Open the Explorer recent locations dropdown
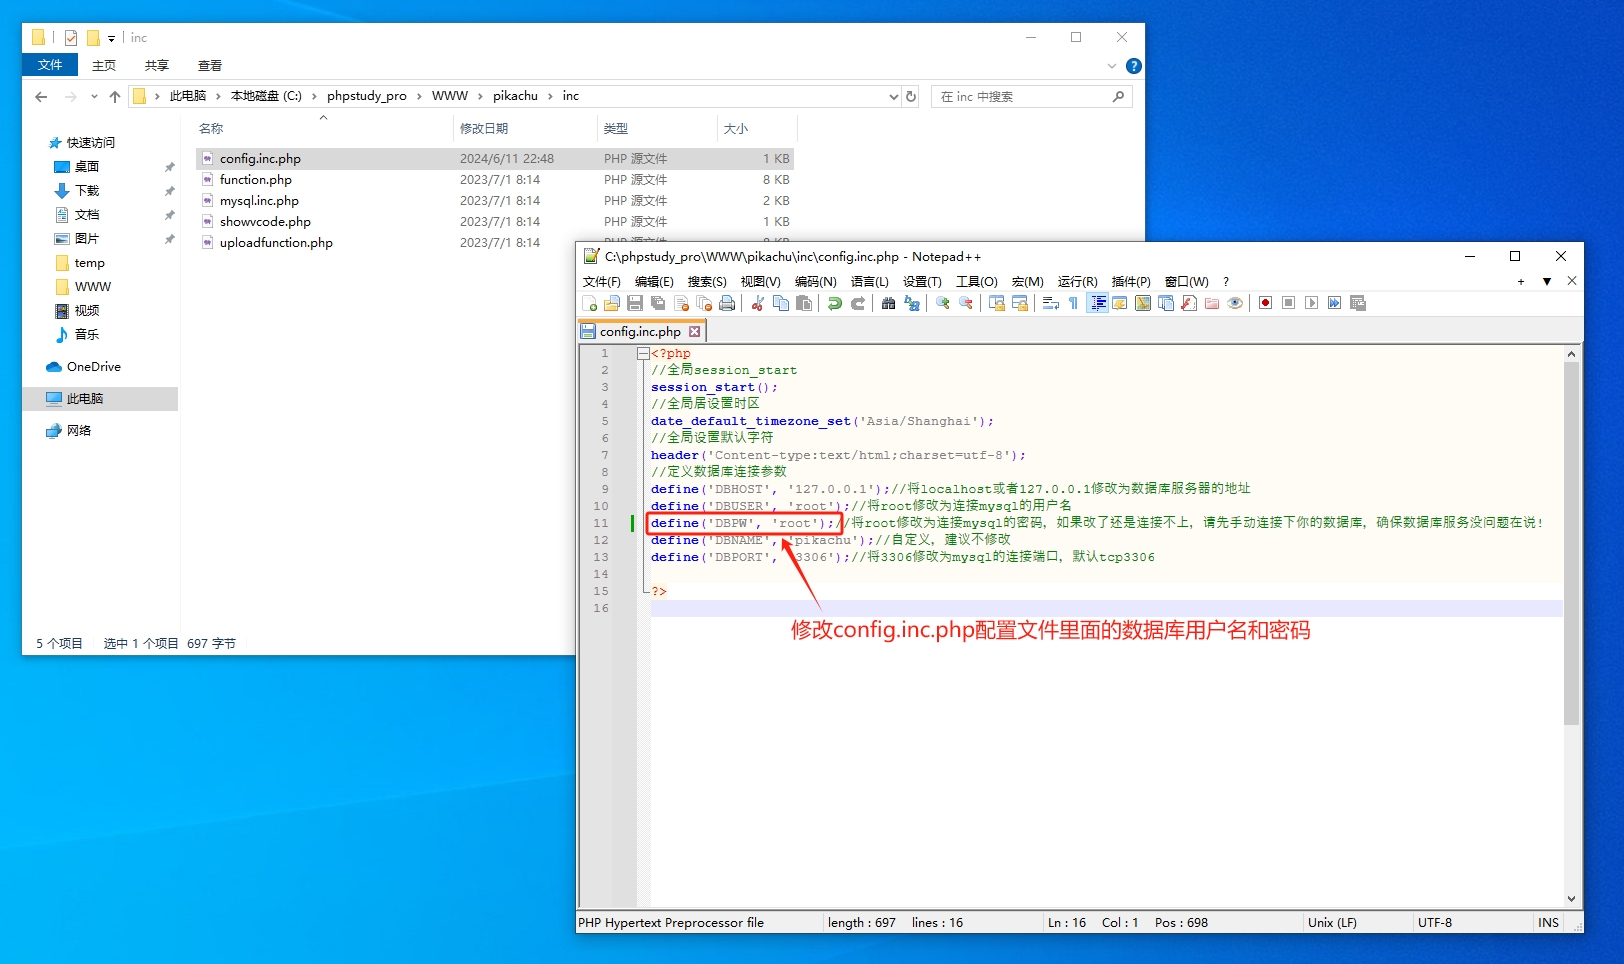The image size is (1624, 964). tap(94, 97)
